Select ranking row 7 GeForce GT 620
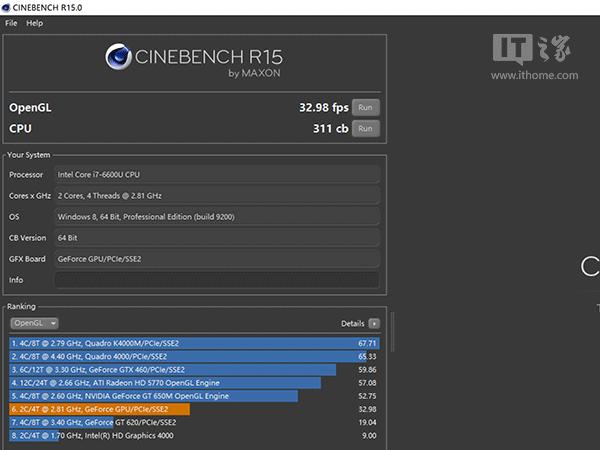Screen dimensions: 600x450 (x=194, y=422)
